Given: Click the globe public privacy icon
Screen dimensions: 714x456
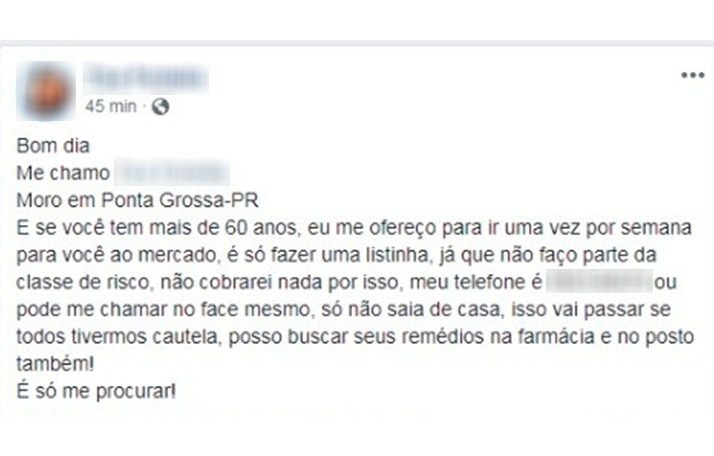Looking at the screenshot, I should 160,106.
